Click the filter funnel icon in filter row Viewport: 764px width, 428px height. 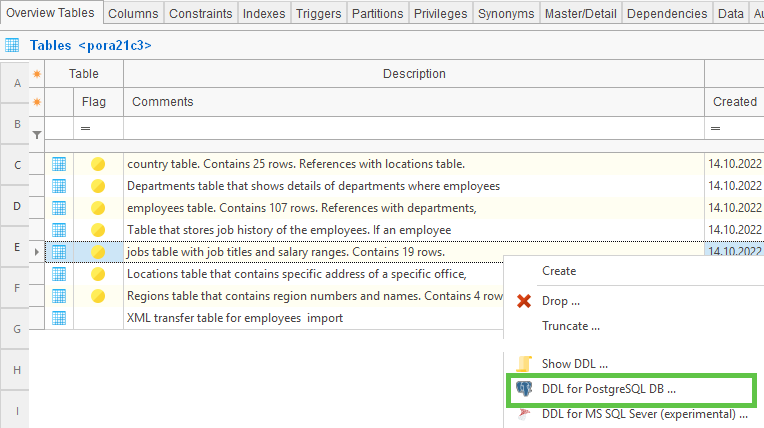37,135
